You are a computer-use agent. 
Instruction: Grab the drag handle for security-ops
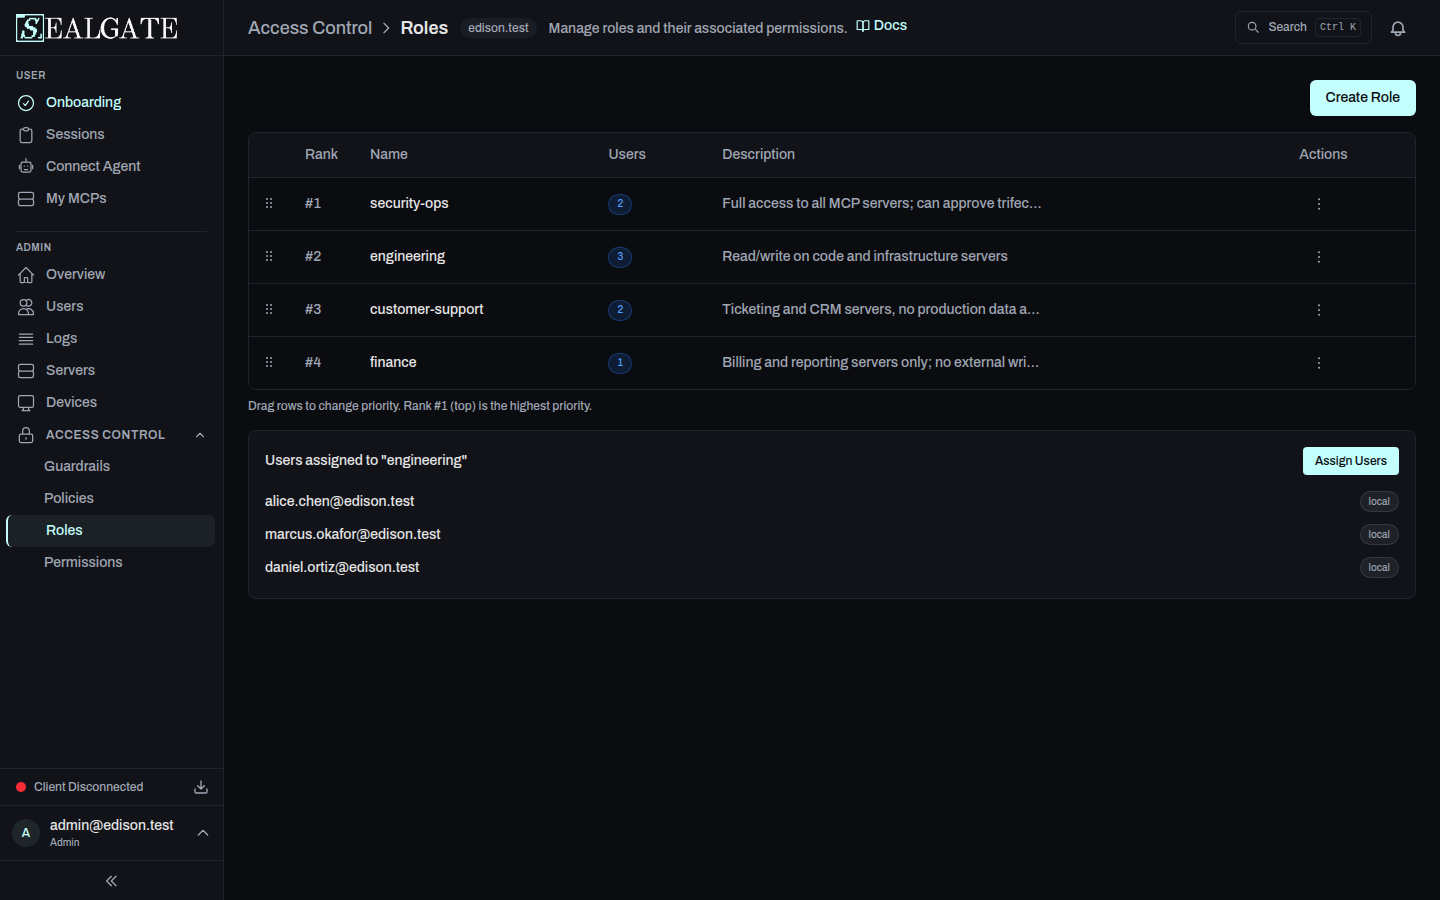pyautogui.click(x=269, y=203)
